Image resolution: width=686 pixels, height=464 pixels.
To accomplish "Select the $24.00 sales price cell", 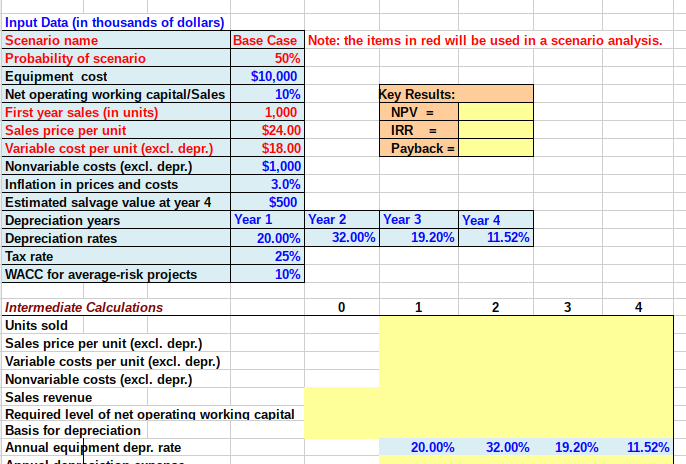I will click(x=267, y=130).
